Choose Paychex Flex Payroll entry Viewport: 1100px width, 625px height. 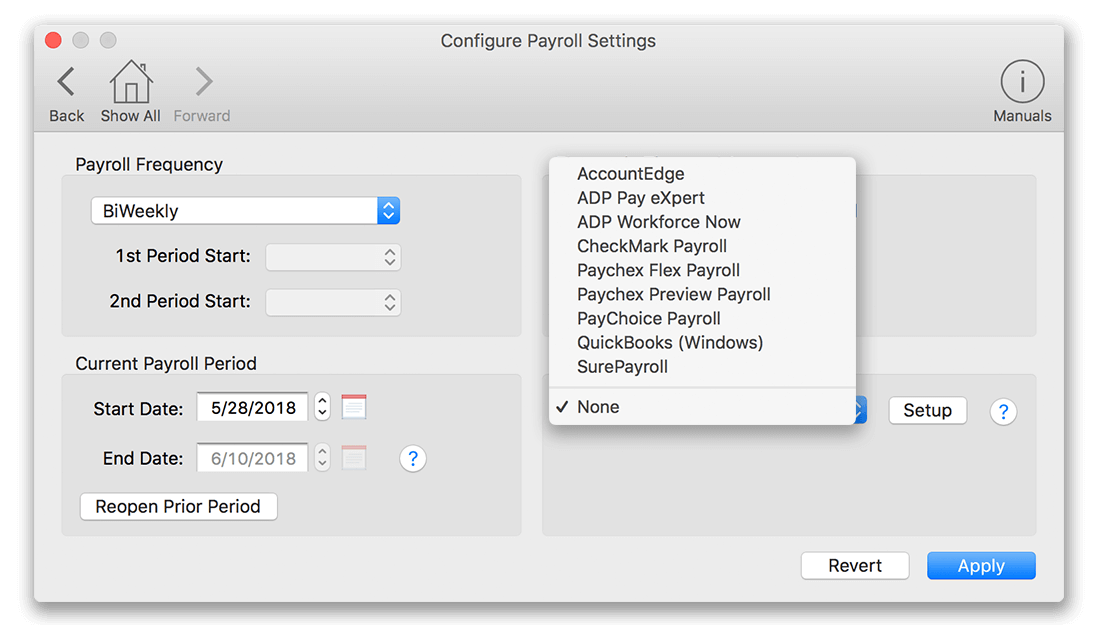(x=658, y=270)
